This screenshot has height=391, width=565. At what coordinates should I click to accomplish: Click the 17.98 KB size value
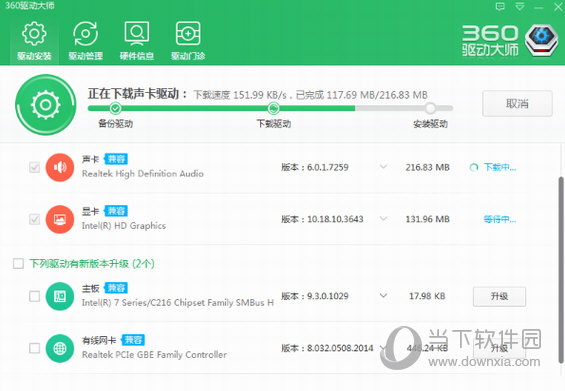(427, 296)
